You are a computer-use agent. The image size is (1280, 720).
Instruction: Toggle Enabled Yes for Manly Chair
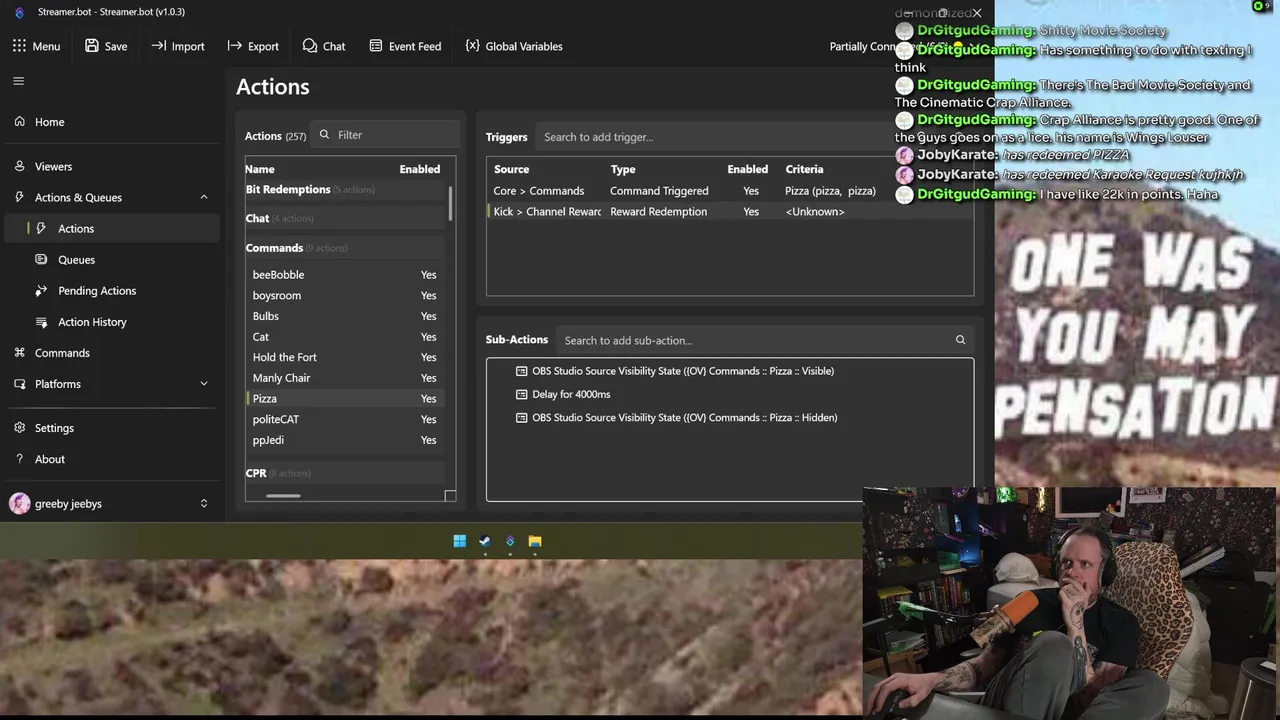428,378
